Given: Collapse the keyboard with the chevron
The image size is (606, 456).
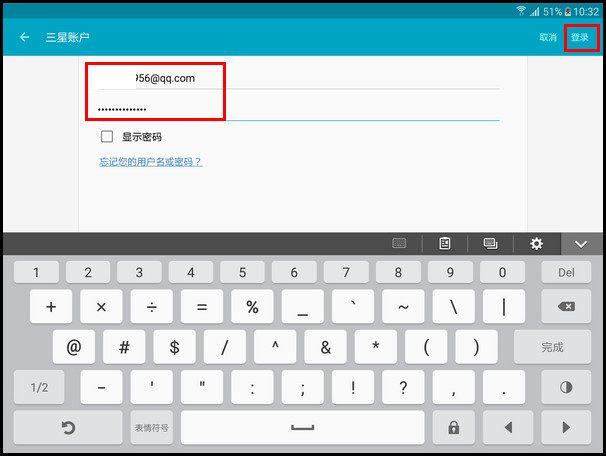Looking at the screenshot, I should [x=581, y=244].
